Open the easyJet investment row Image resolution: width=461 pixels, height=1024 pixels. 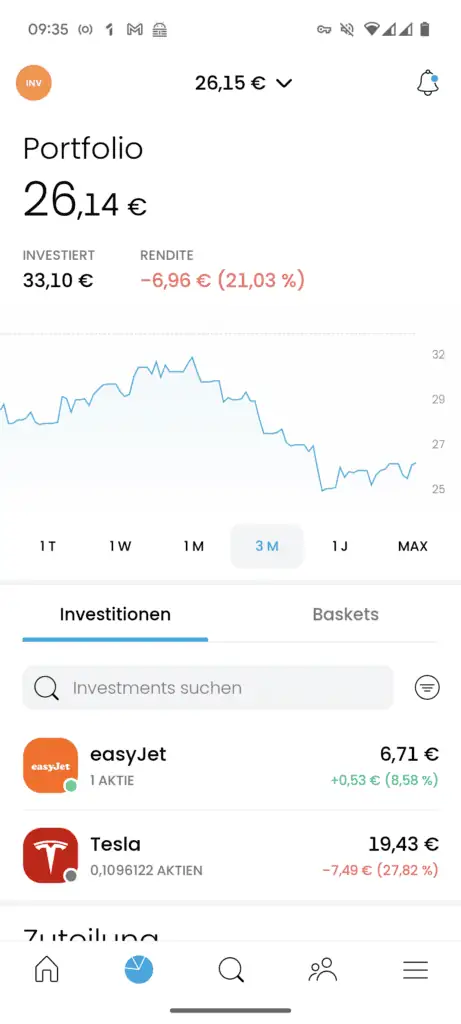pyautogui.click(x=230, y=765)
